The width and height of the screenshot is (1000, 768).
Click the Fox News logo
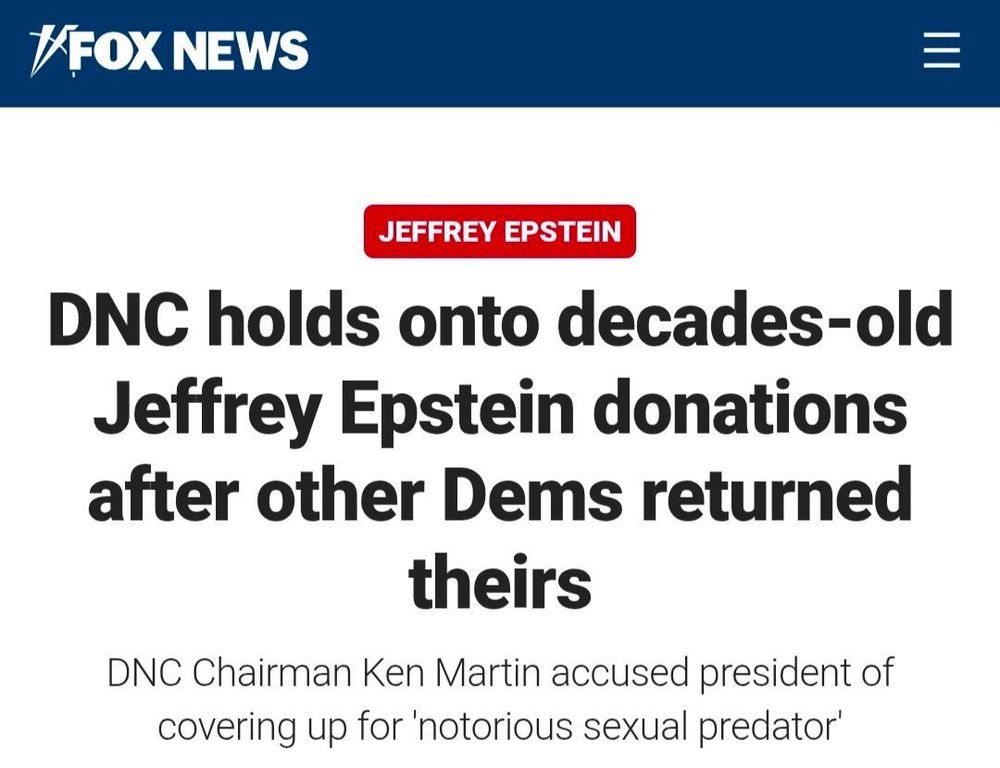[170, 50]
